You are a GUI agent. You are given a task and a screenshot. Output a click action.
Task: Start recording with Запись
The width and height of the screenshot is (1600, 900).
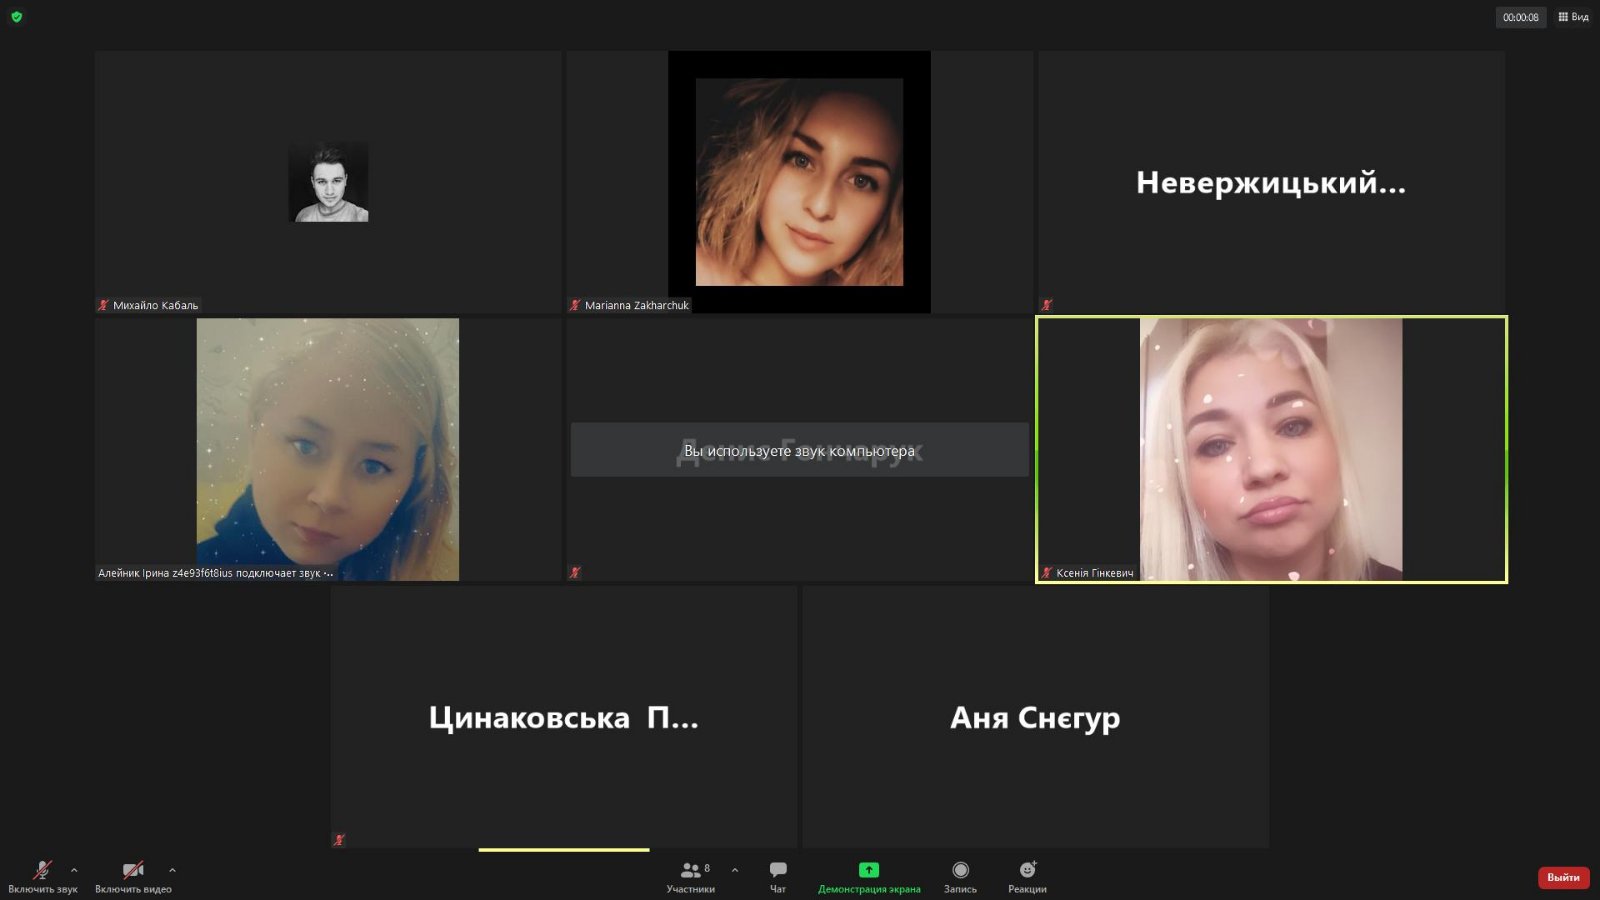coord(960,877)
